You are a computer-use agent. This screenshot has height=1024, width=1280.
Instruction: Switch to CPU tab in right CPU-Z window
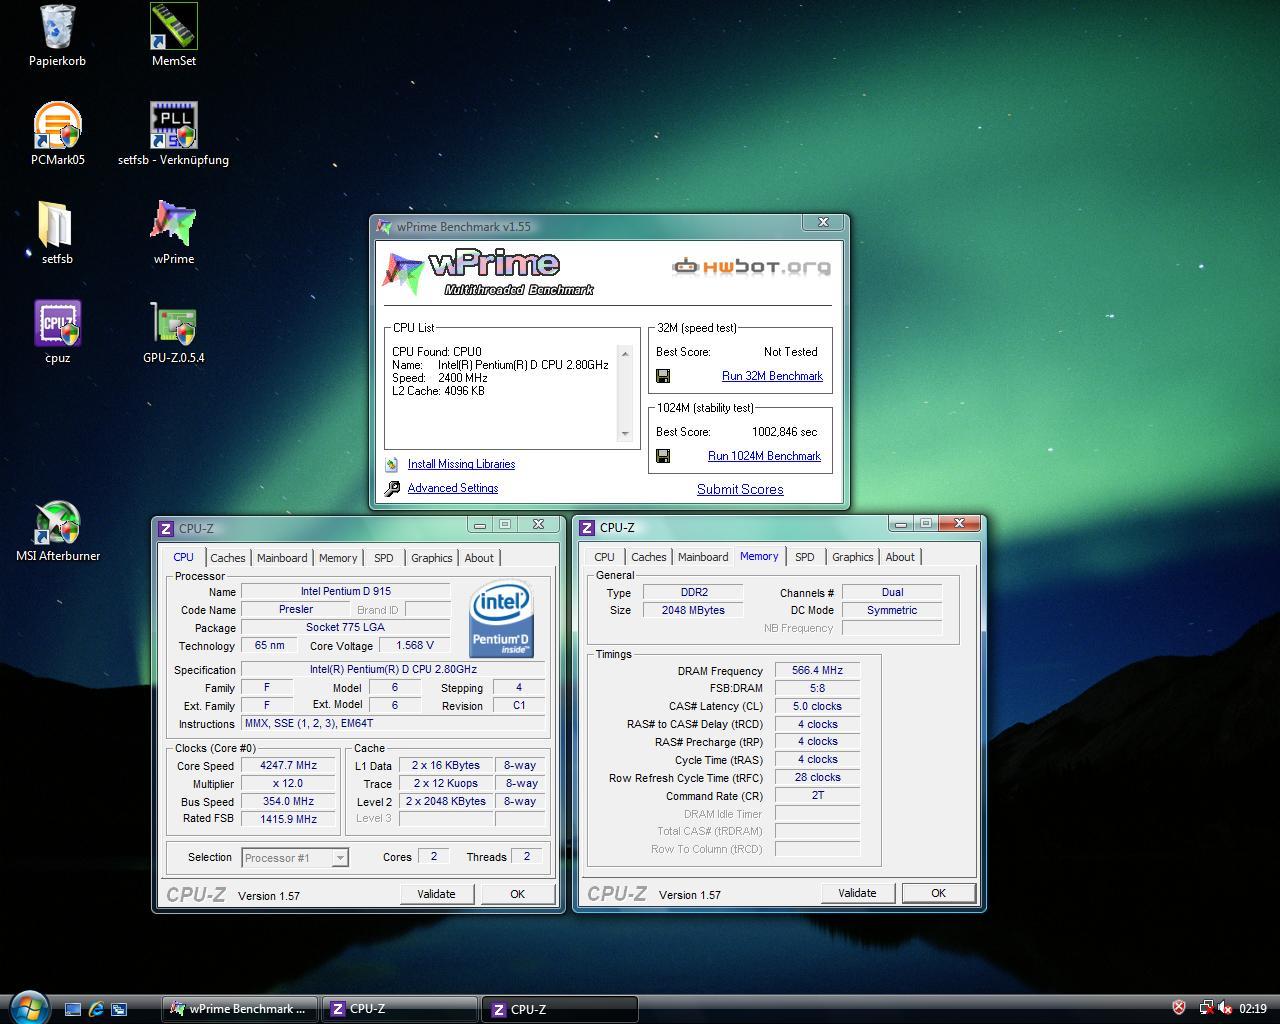pos(604,557)
